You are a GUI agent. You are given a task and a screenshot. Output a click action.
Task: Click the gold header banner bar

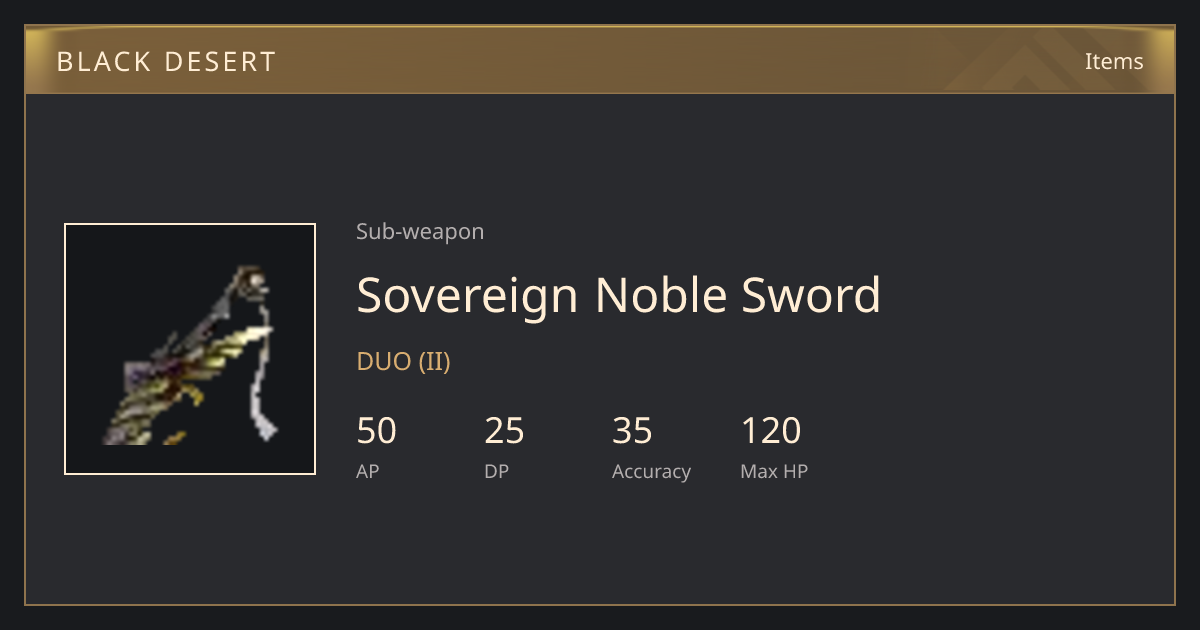tap(600, 61)
